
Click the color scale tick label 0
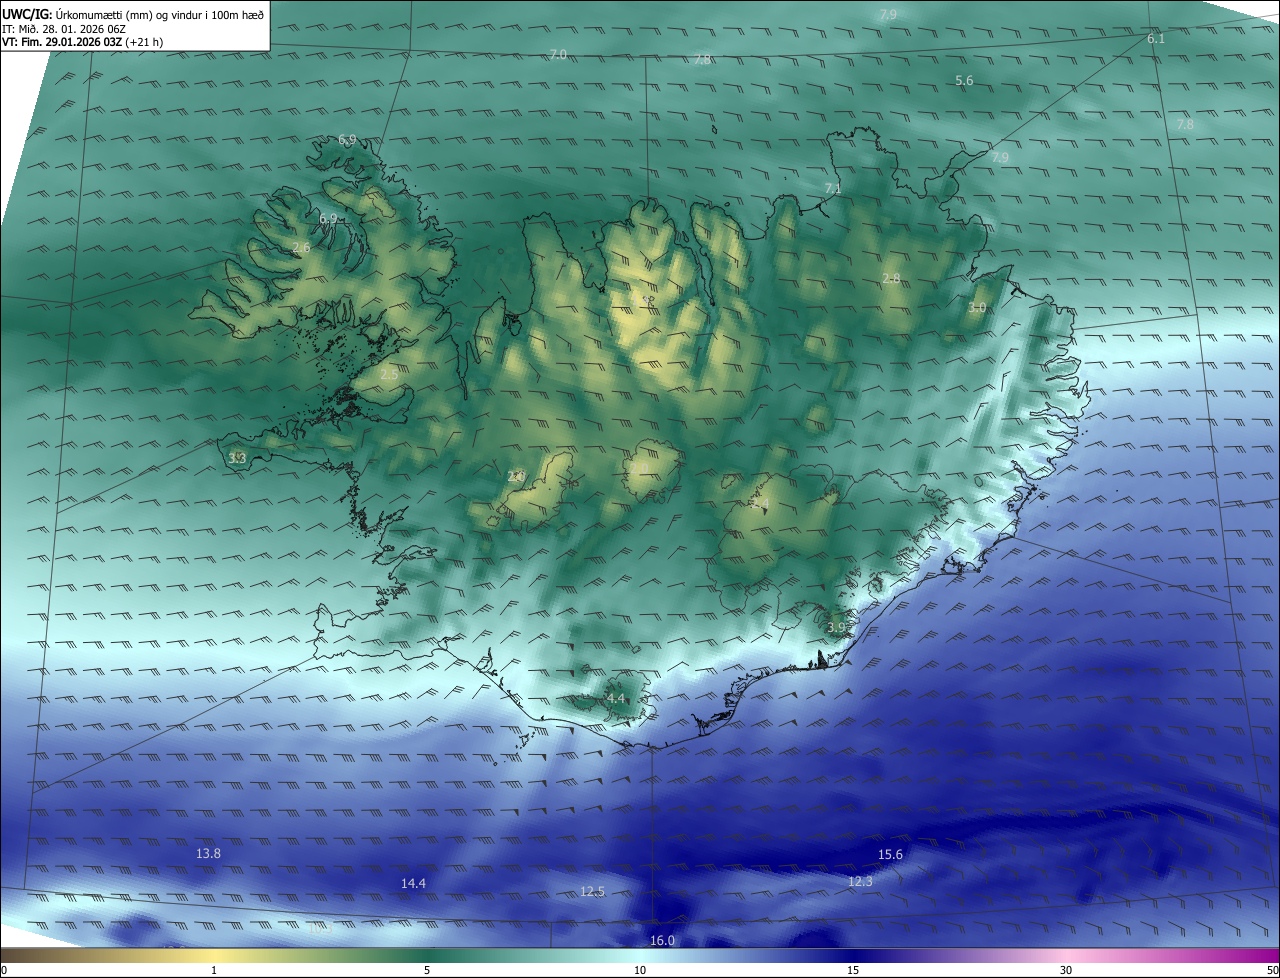(4, 970)
